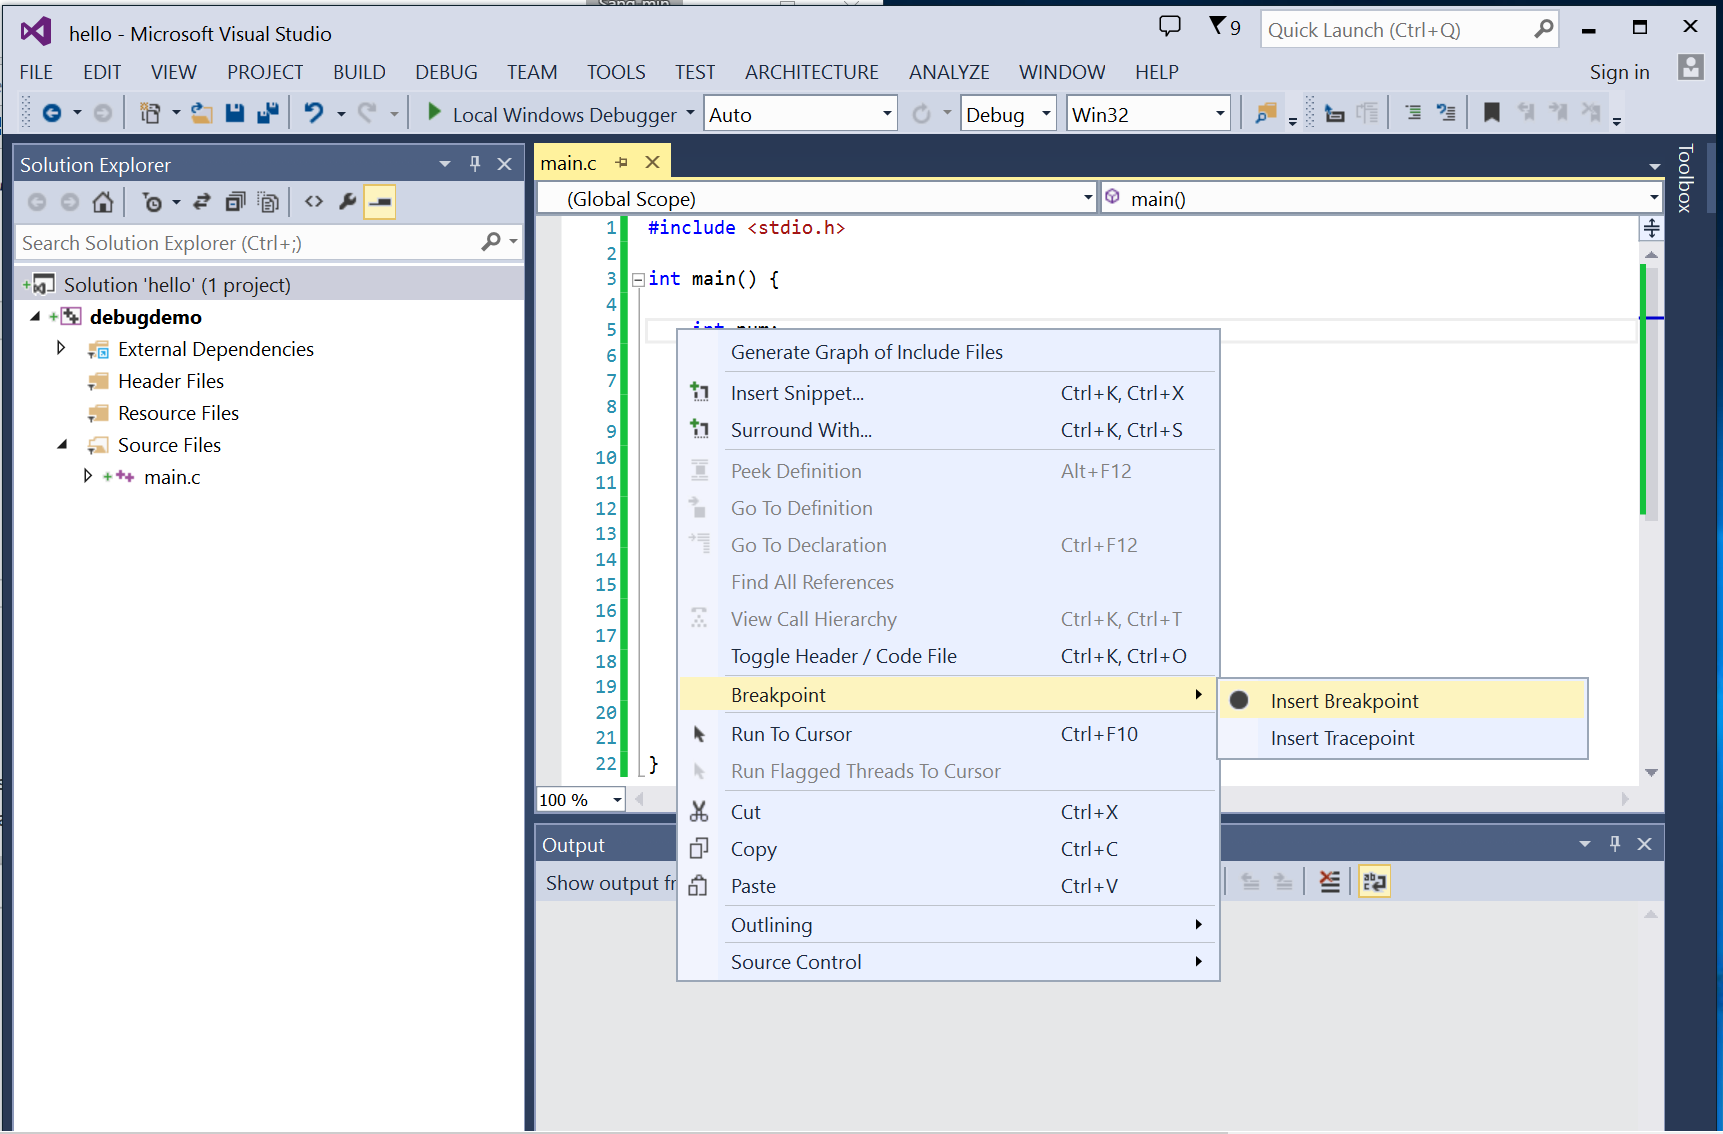Open Properties with the wrench icon

tap(347, 201)
